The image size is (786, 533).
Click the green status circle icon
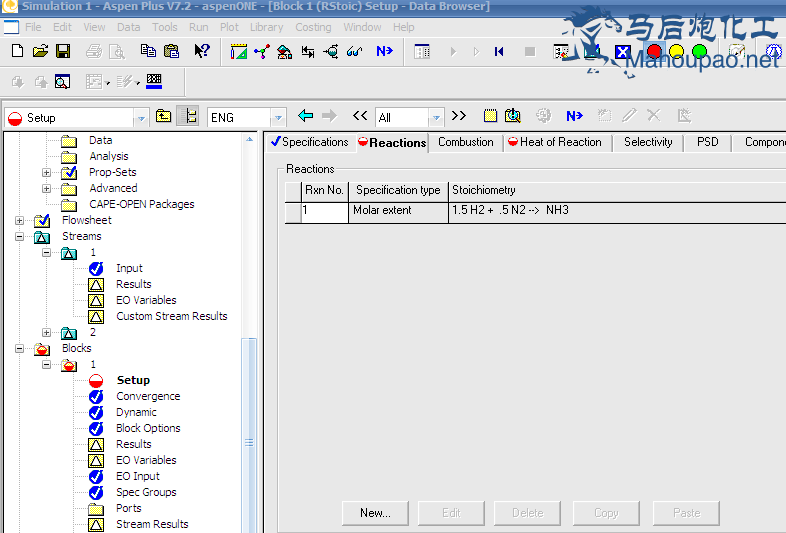coord(699,51)
